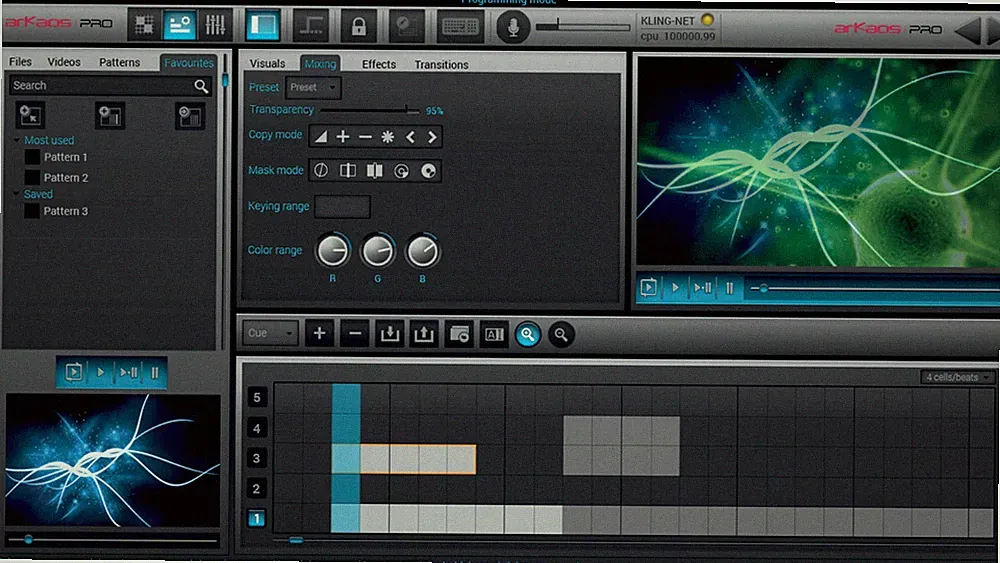Adjust the Transparency slider
Viewport: 1000px width, 563px height.
tap(370, 110)
